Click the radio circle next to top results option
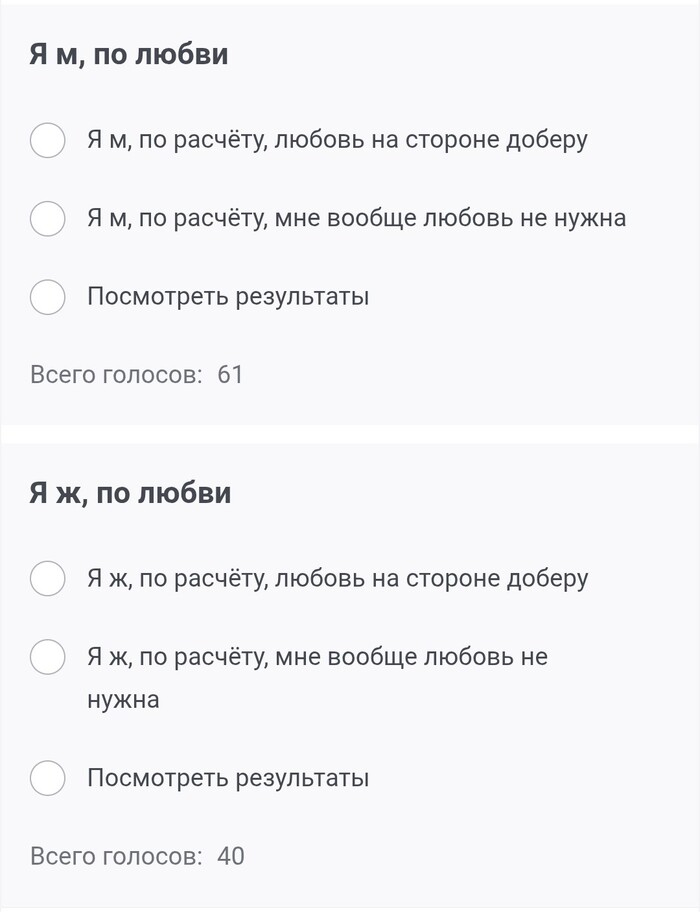 coord(47,296)
